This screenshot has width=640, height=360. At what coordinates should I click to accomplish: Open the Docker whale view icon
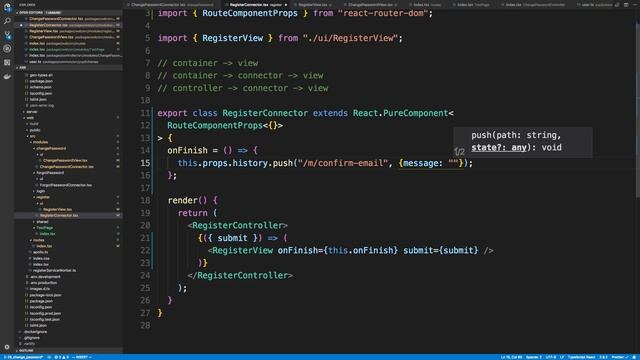[x=7, y=76]
